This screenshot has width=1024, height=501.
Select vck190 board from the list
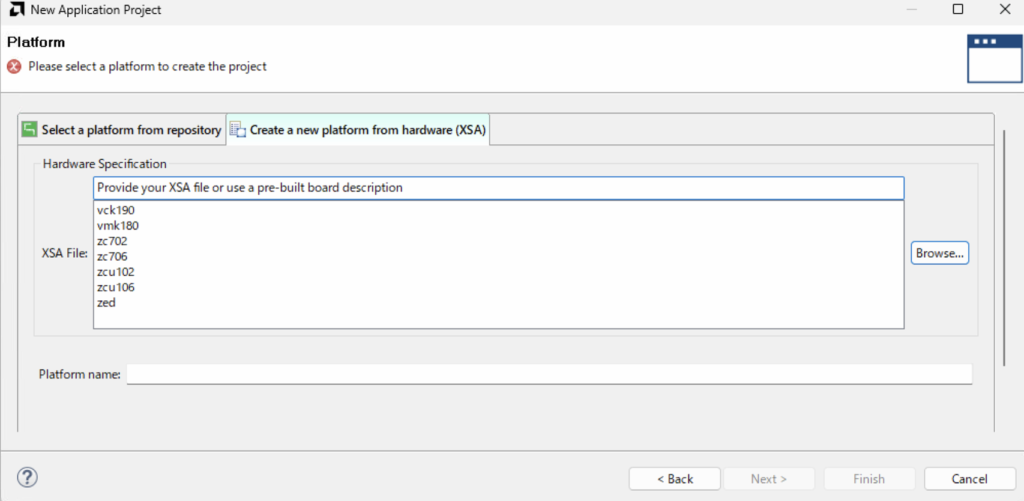116,211
